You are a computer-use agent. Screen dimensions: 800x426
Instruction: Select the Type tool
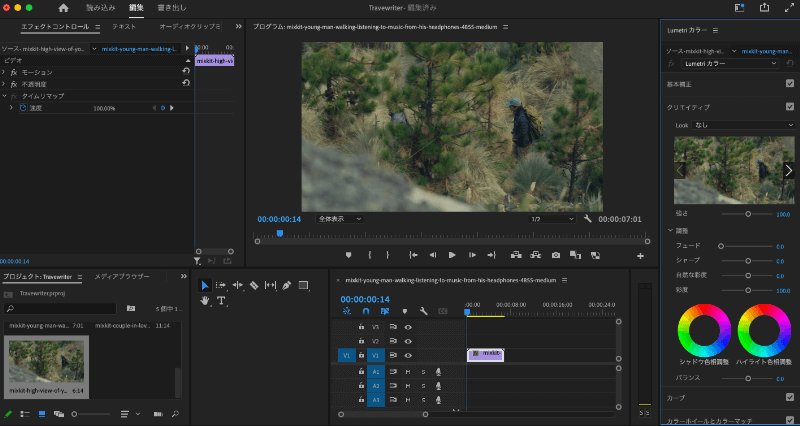[221, 300]
